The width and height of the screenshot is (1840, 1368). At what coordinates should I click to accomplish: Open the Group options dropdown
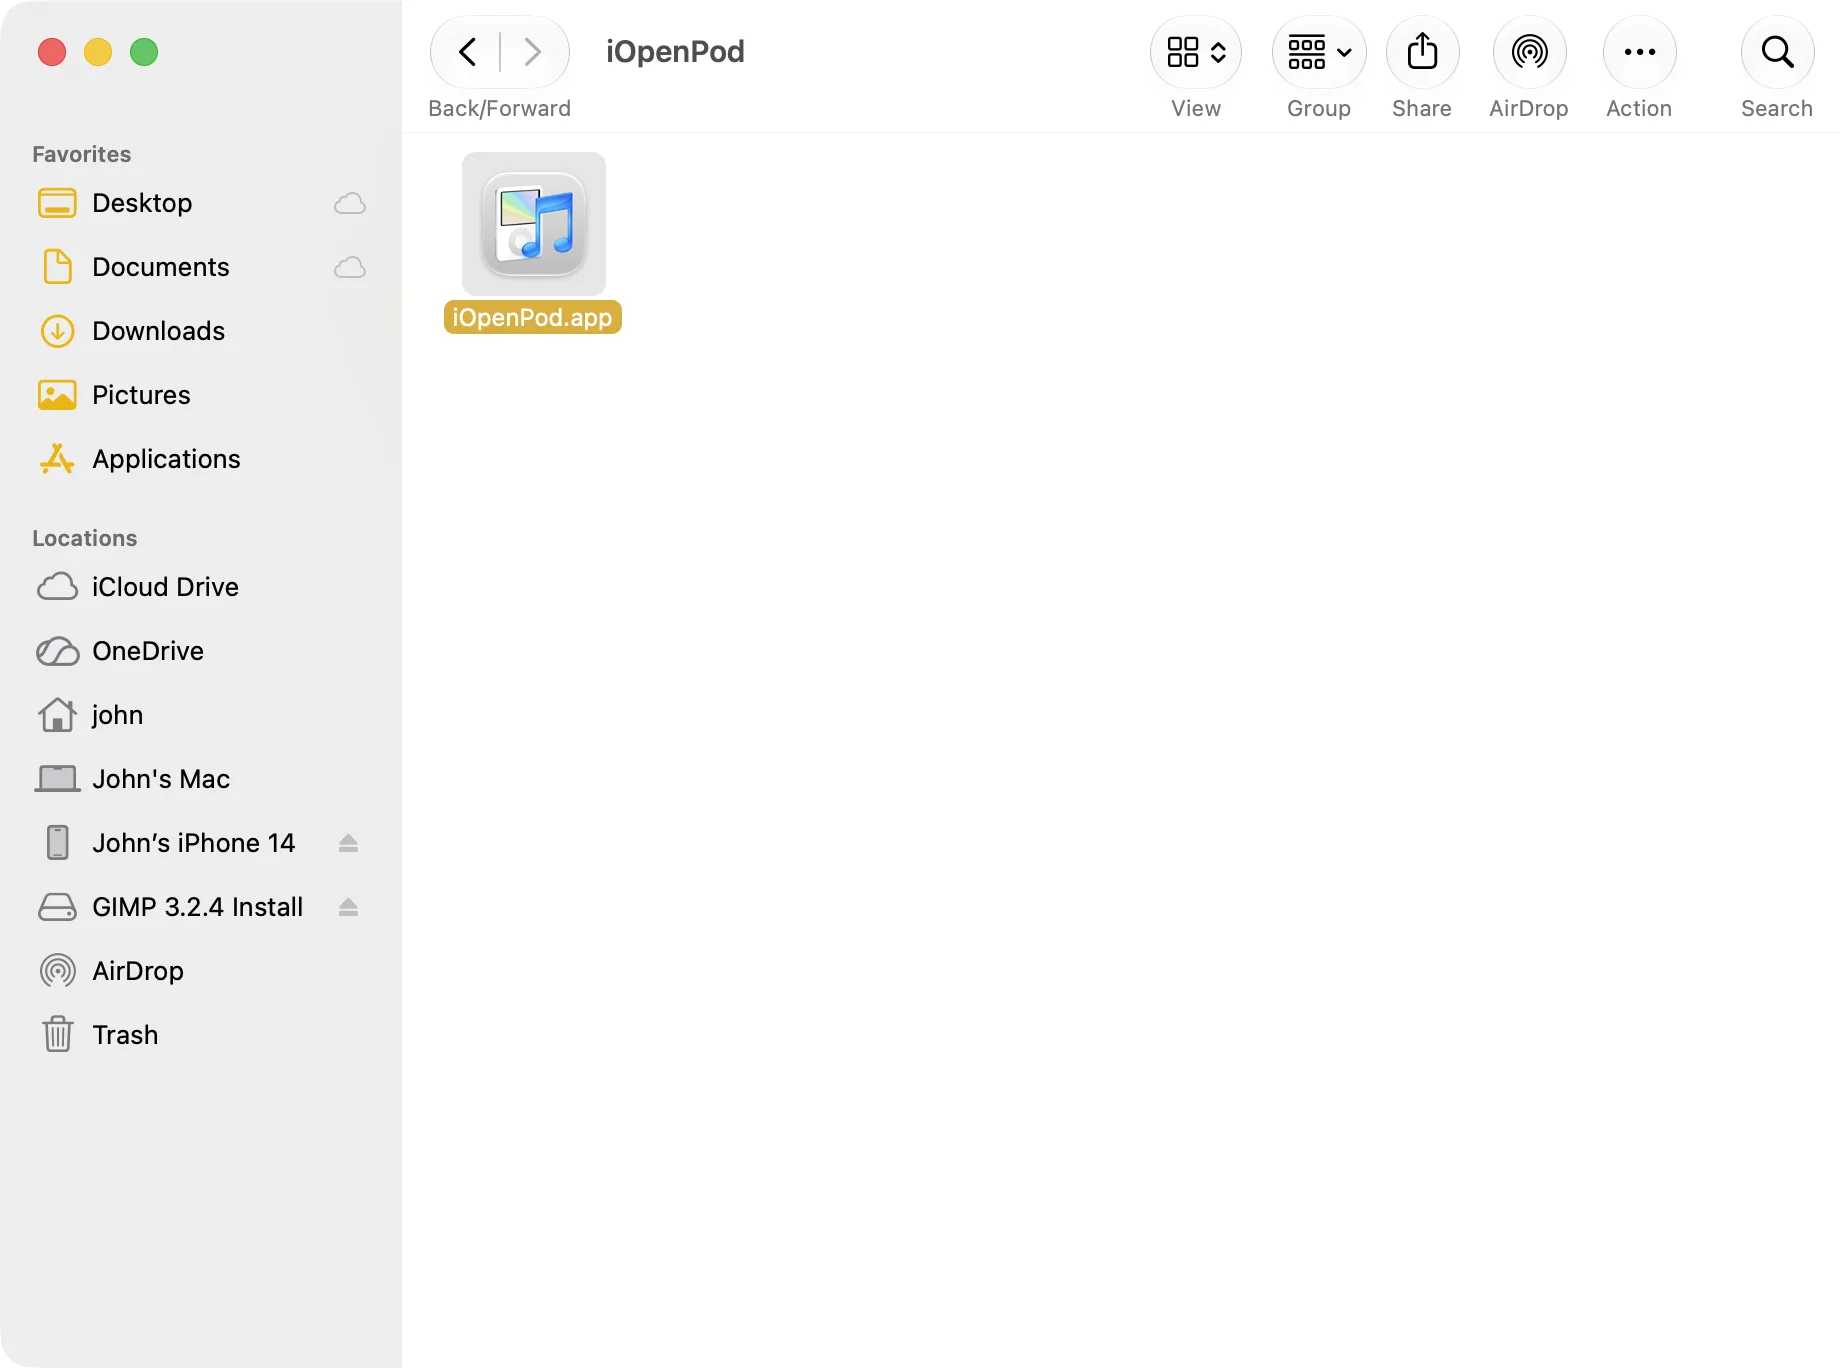click(1319, 52)
